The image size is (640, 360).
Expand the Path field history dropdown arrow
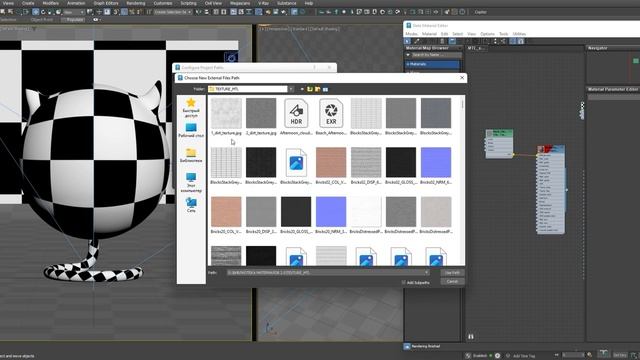(x=427, y=272)
